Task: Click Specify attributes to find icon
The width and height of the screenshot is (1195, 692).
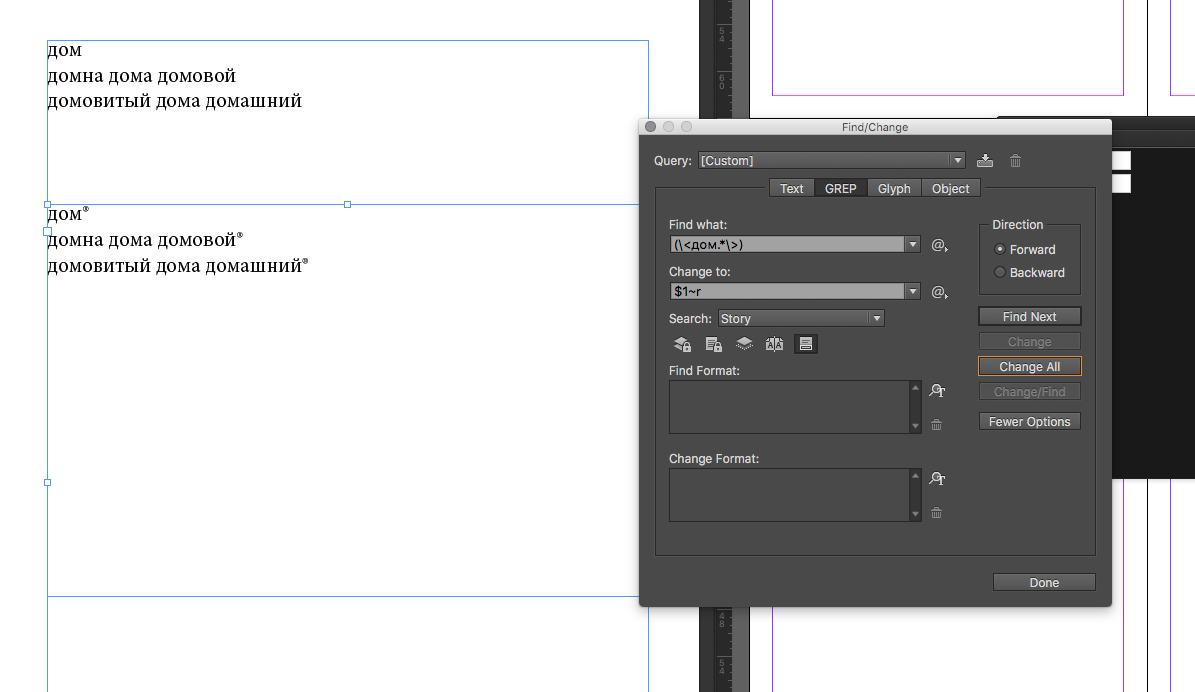Action: 937,391
